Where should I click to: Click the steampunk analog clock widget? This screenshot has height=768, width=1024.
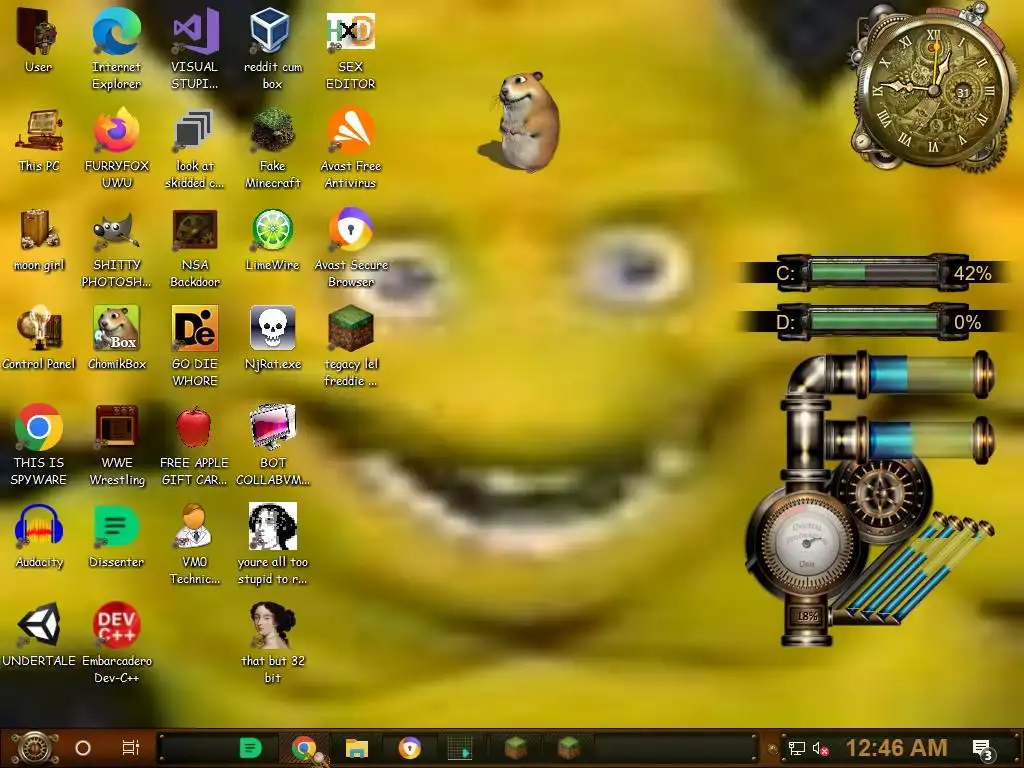[x=934, y=88]
